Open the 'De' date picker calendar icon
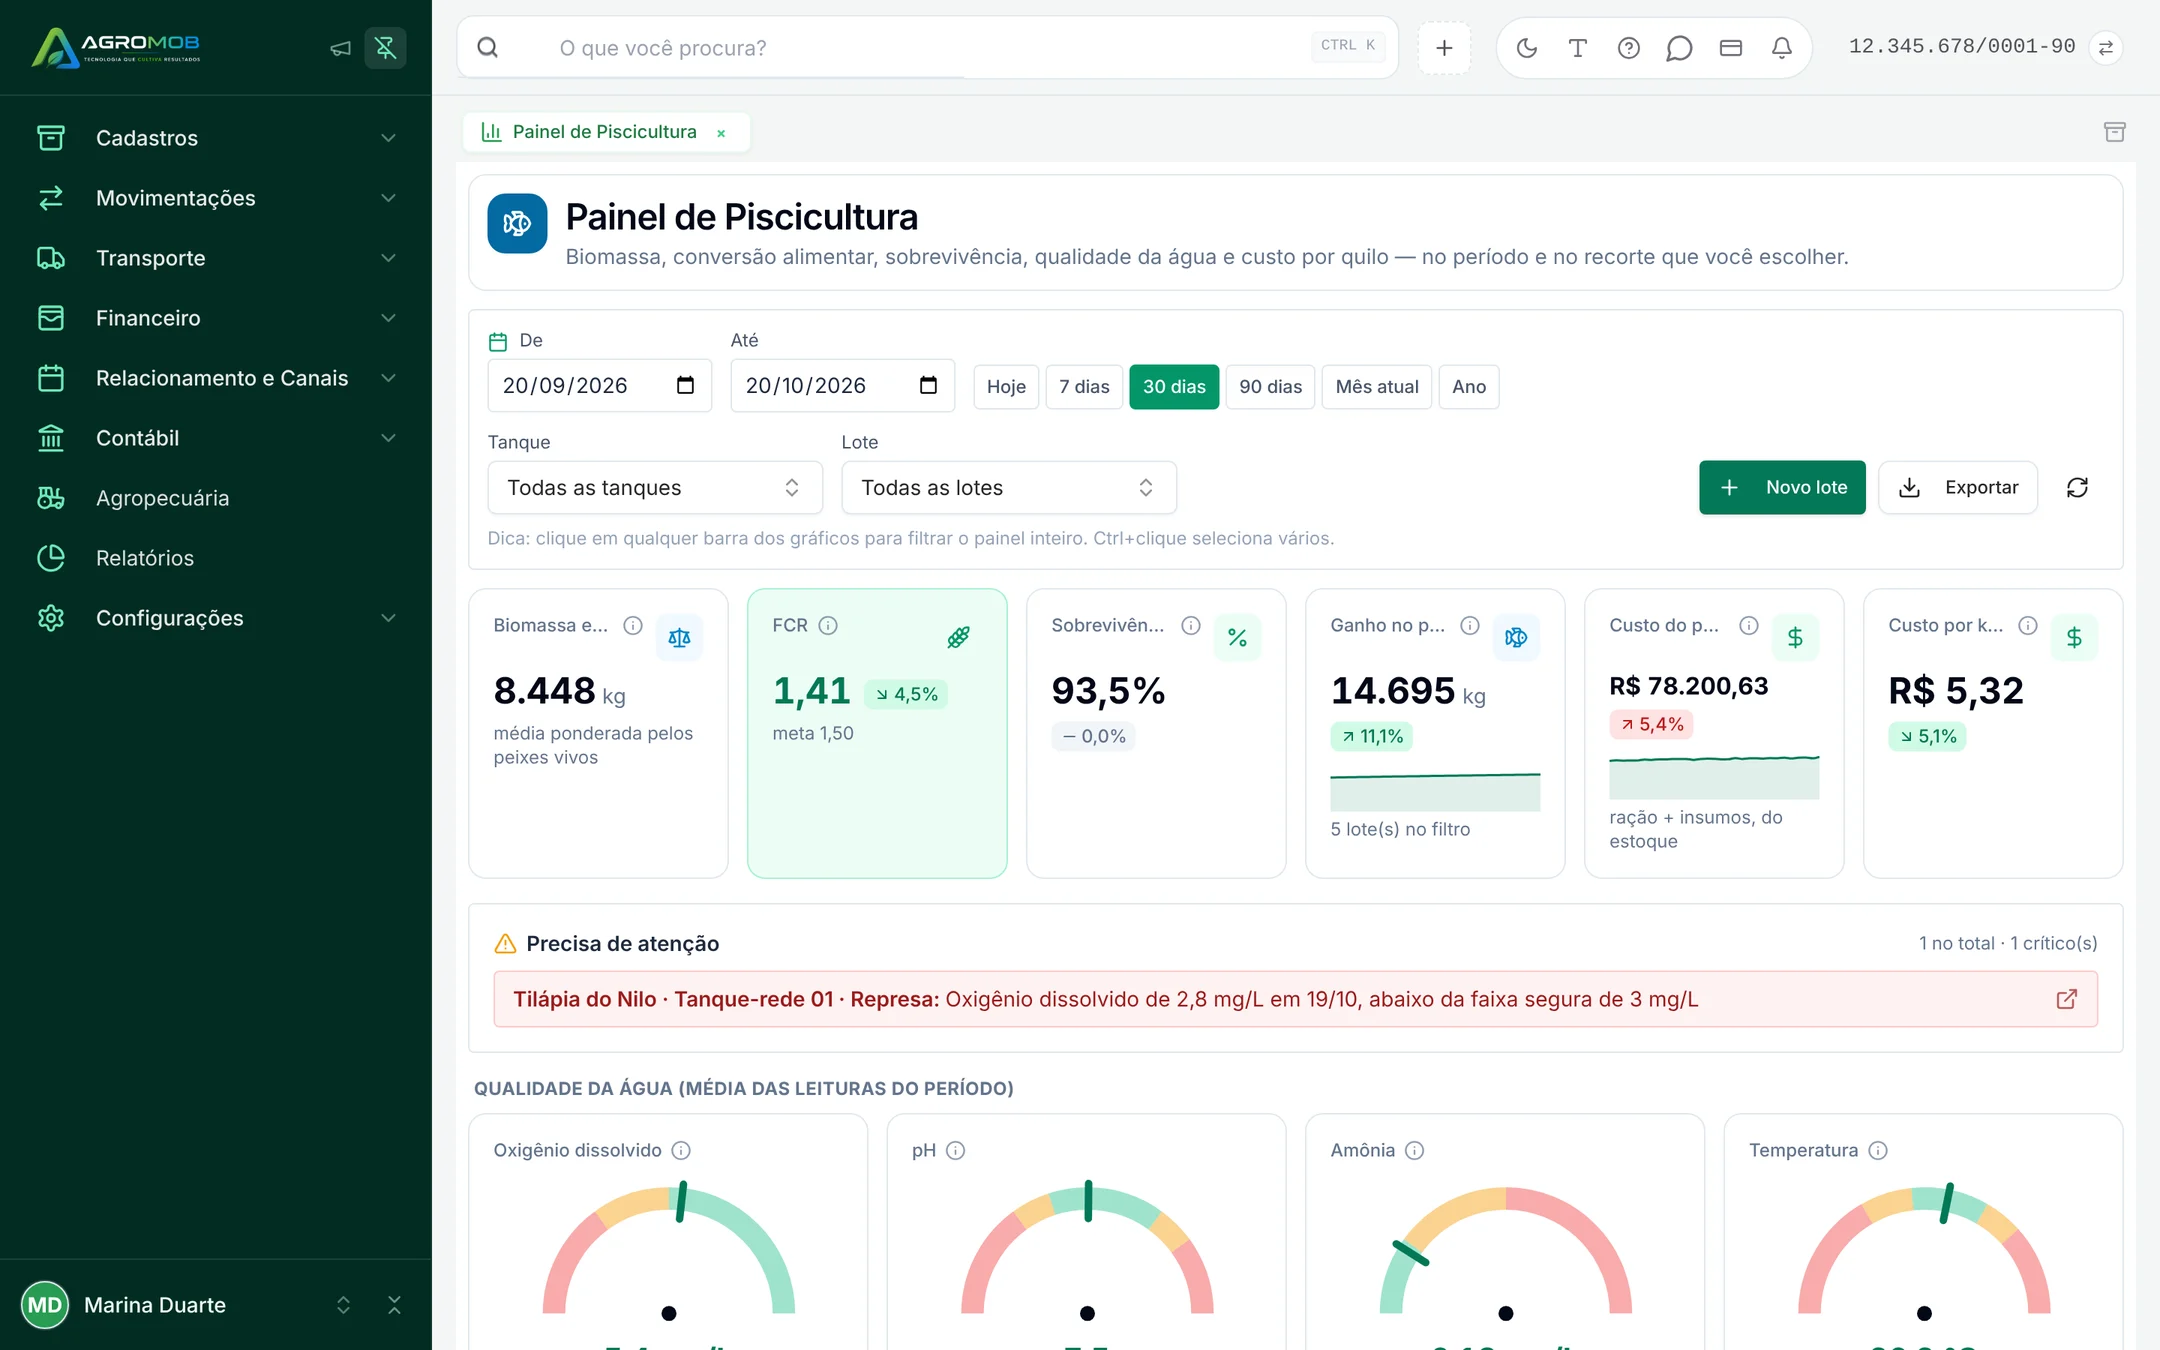The width and height of the screenshot is (2160, 1350). click(685, 386)
